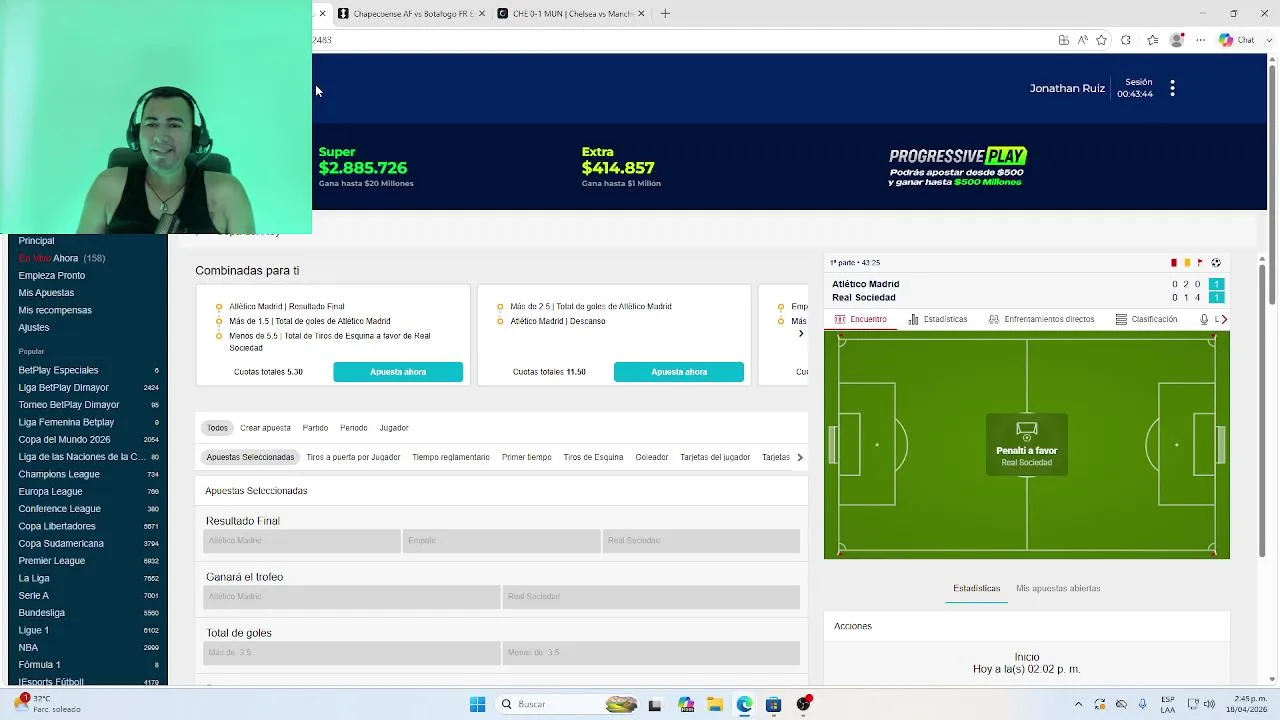Select the Crear apuesta filter
The width and height of the screenshot is (1280, 720).
tap(265, 428)
